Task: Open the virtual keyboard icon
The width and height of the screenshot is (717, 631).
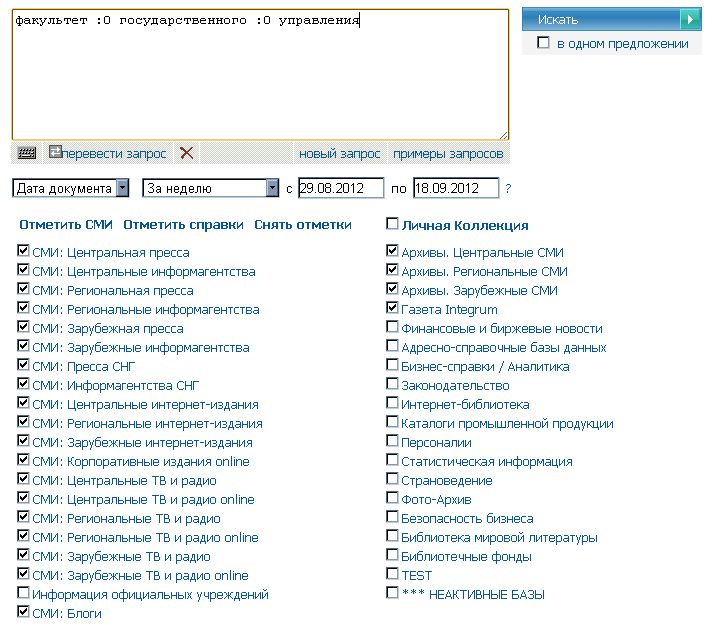Action: tap(27, 153)
